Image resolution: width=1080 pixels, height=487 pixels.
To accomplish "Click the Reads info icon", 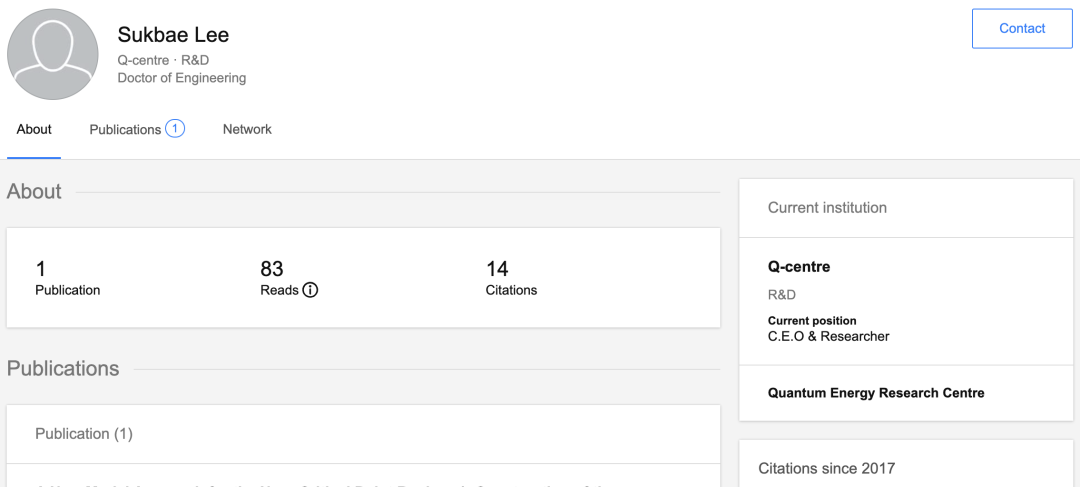I will point(310,290).
